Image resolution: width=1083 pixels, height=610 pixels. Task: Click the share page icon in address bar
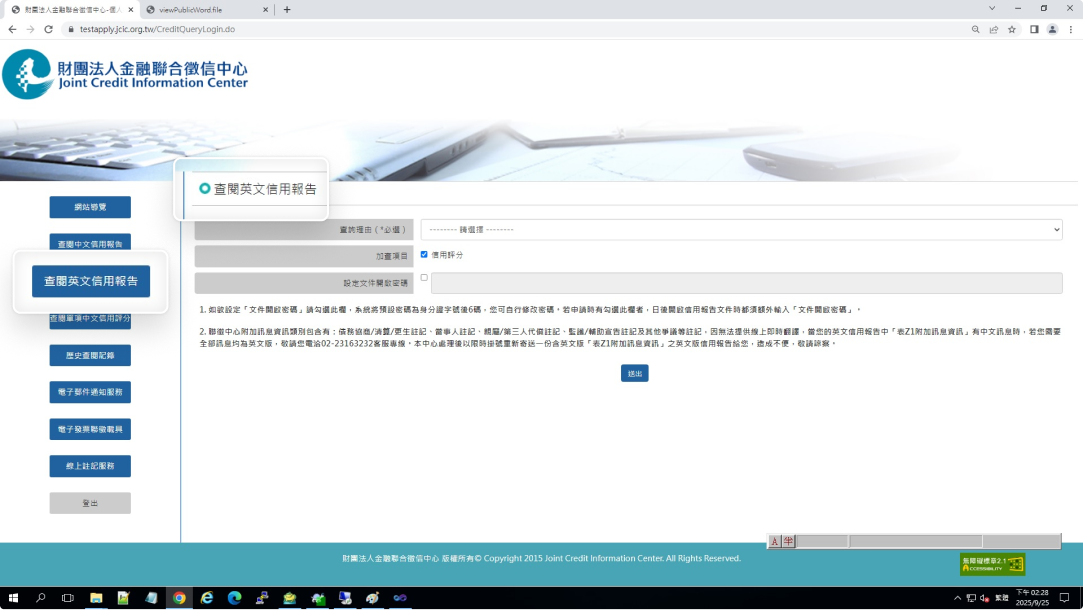pos(993,30)
